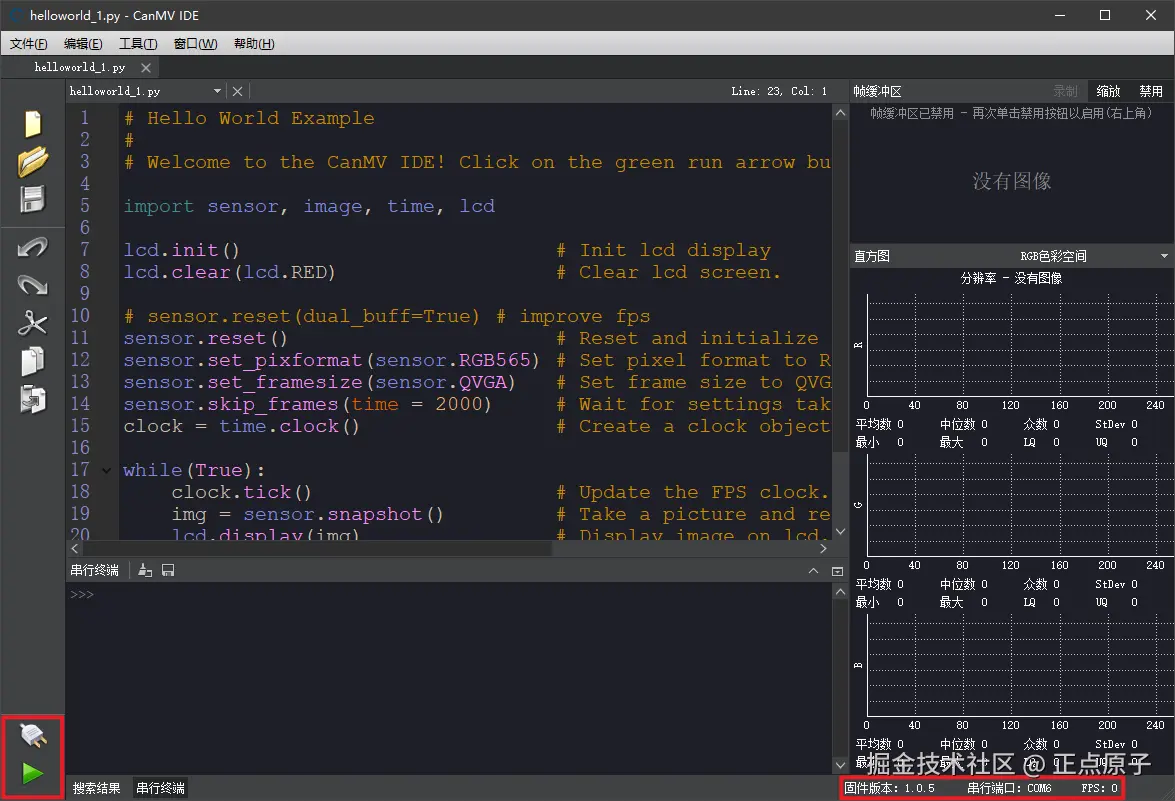
Task: Toggle the 缩放 zoom button
Action: [x=1108, y=91]
